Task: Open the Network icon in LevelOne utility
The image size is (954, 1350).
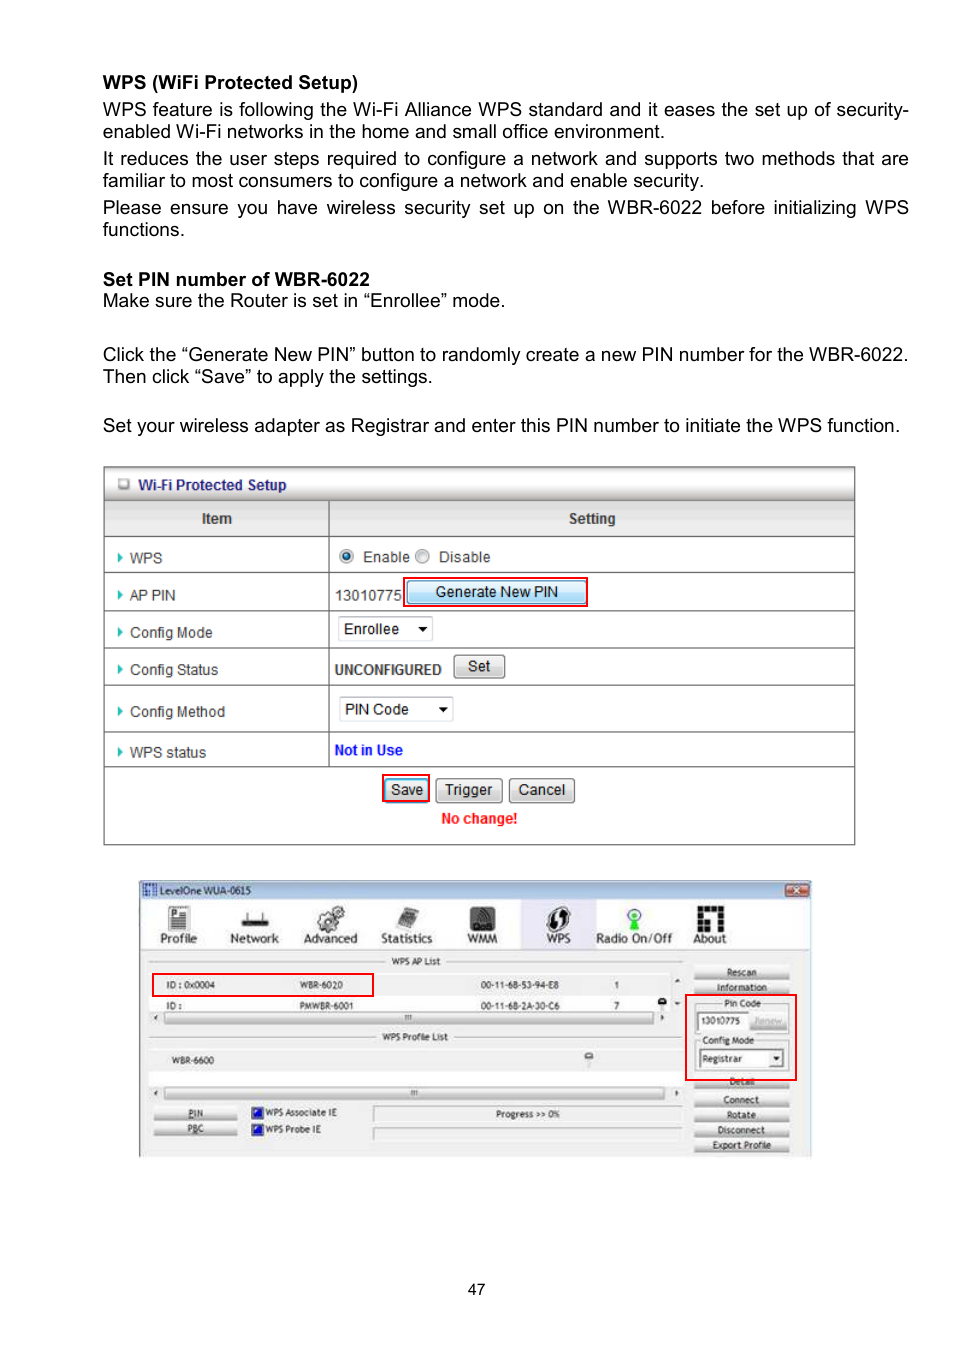Action: pyautogui.click(x=254, y=926)
